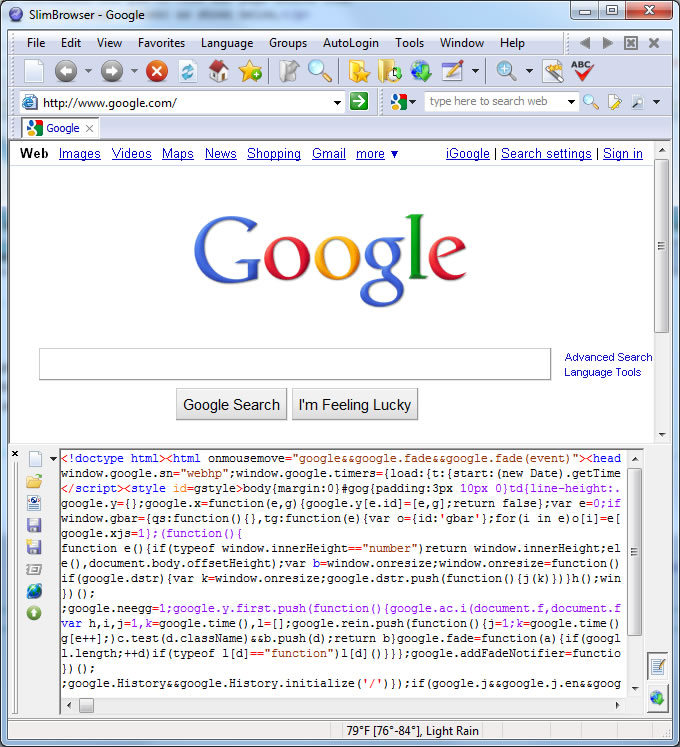This screenshot has height=747, width=680.
Task: Open the Tools menu
Action: [x=409, y=43]
